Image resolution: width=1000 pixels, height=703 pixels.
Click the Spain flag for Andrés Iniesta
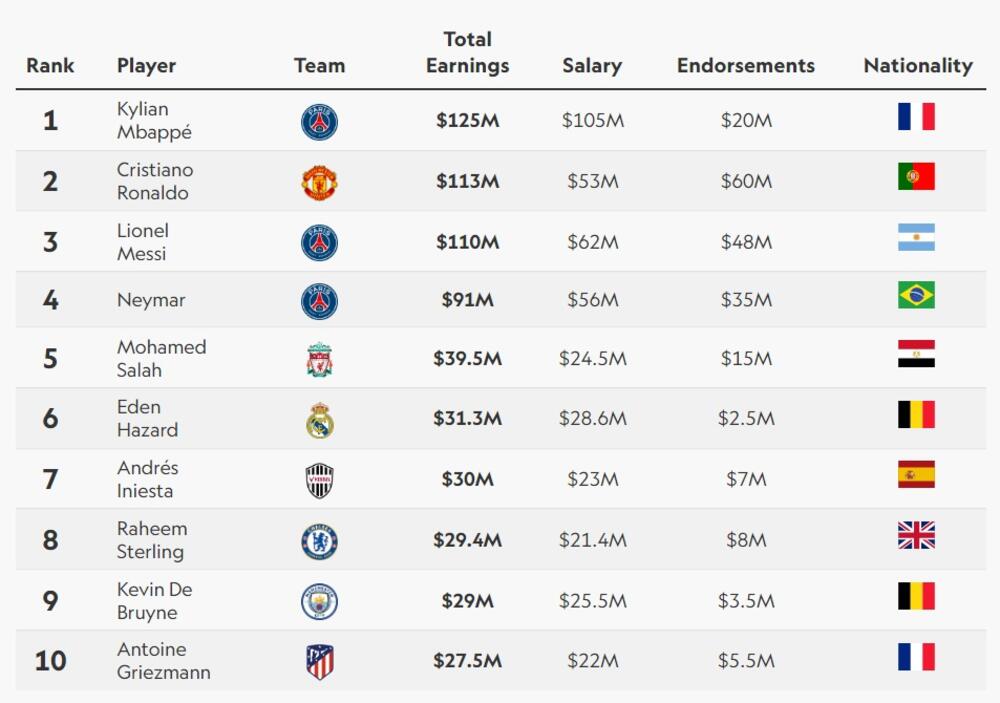point(916,474)
